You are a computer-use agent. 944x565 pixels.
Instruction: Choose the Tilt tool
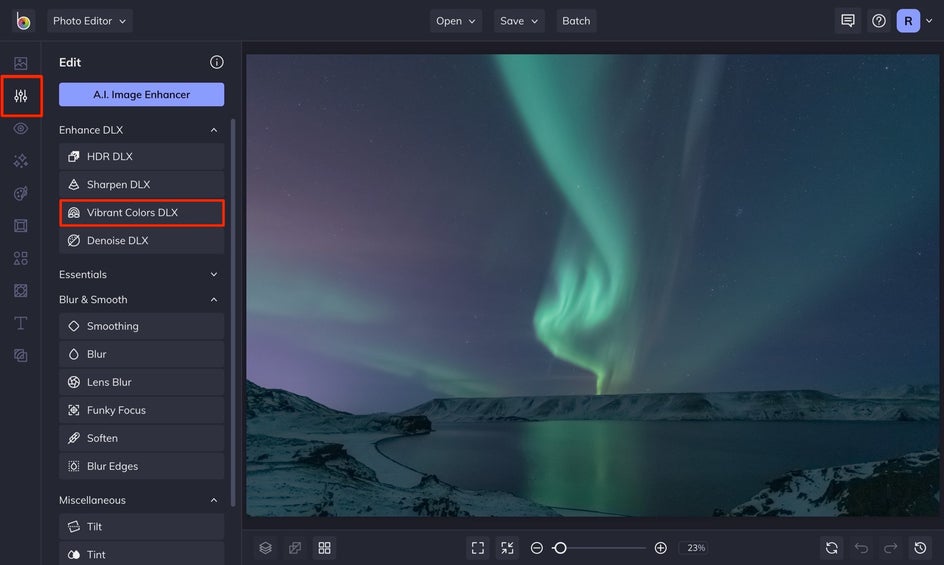coord(141,526)
